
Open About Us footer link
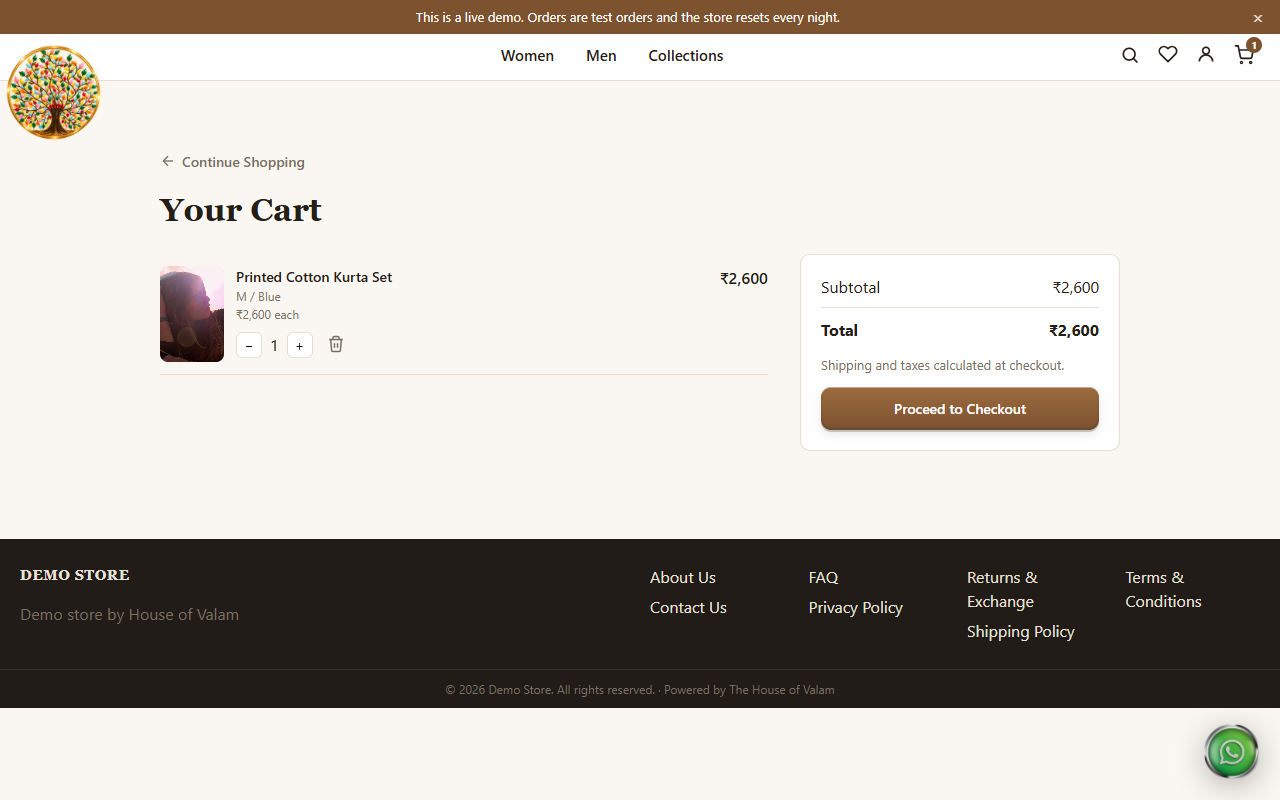683,577
